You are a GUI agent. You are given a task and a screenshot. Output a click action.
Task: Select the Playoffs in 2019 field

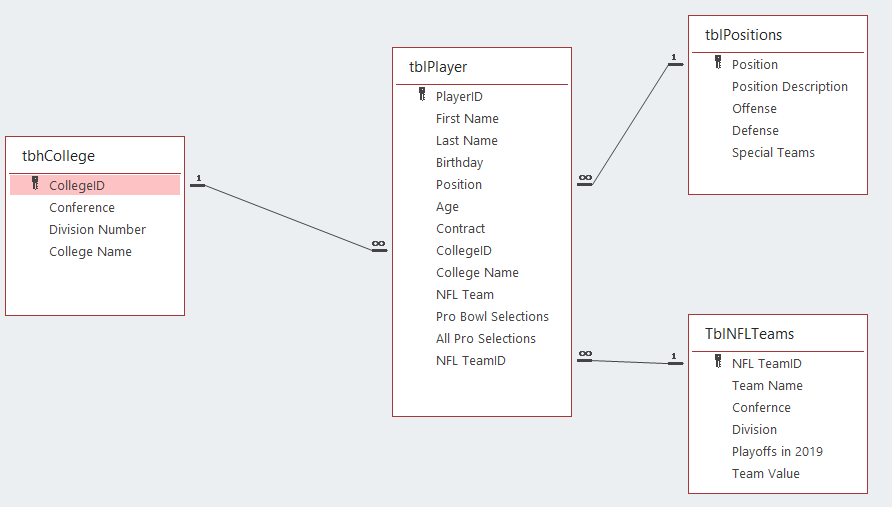(x=778, y=452)
